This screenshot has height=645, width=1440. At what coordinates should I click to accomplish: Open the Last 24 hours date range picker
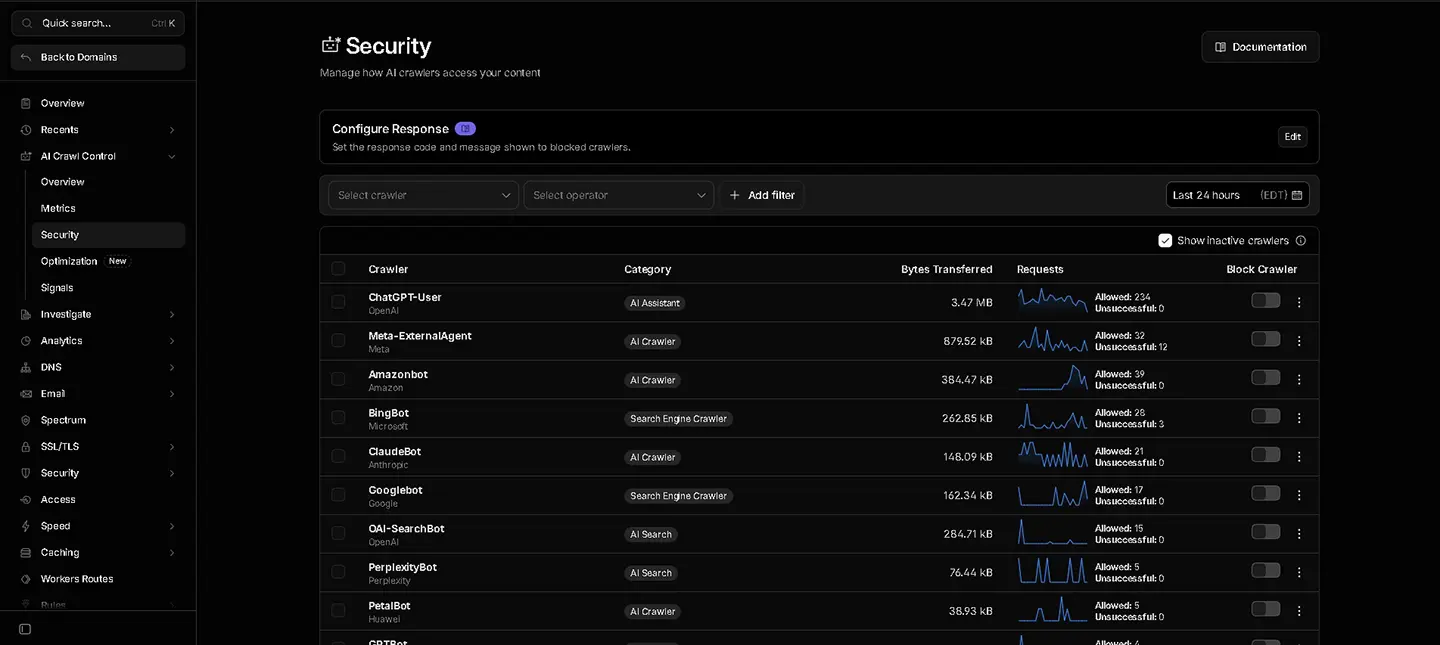click(x=1237, y=195)
